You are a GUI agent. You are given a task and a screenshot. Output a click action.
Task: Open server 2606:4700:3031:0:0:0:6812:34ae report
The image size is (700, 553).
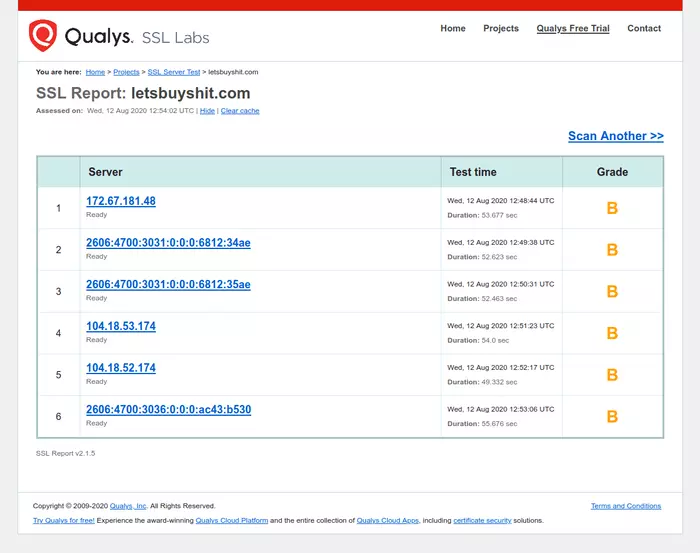pyautogui.click(x=168, y=243)
